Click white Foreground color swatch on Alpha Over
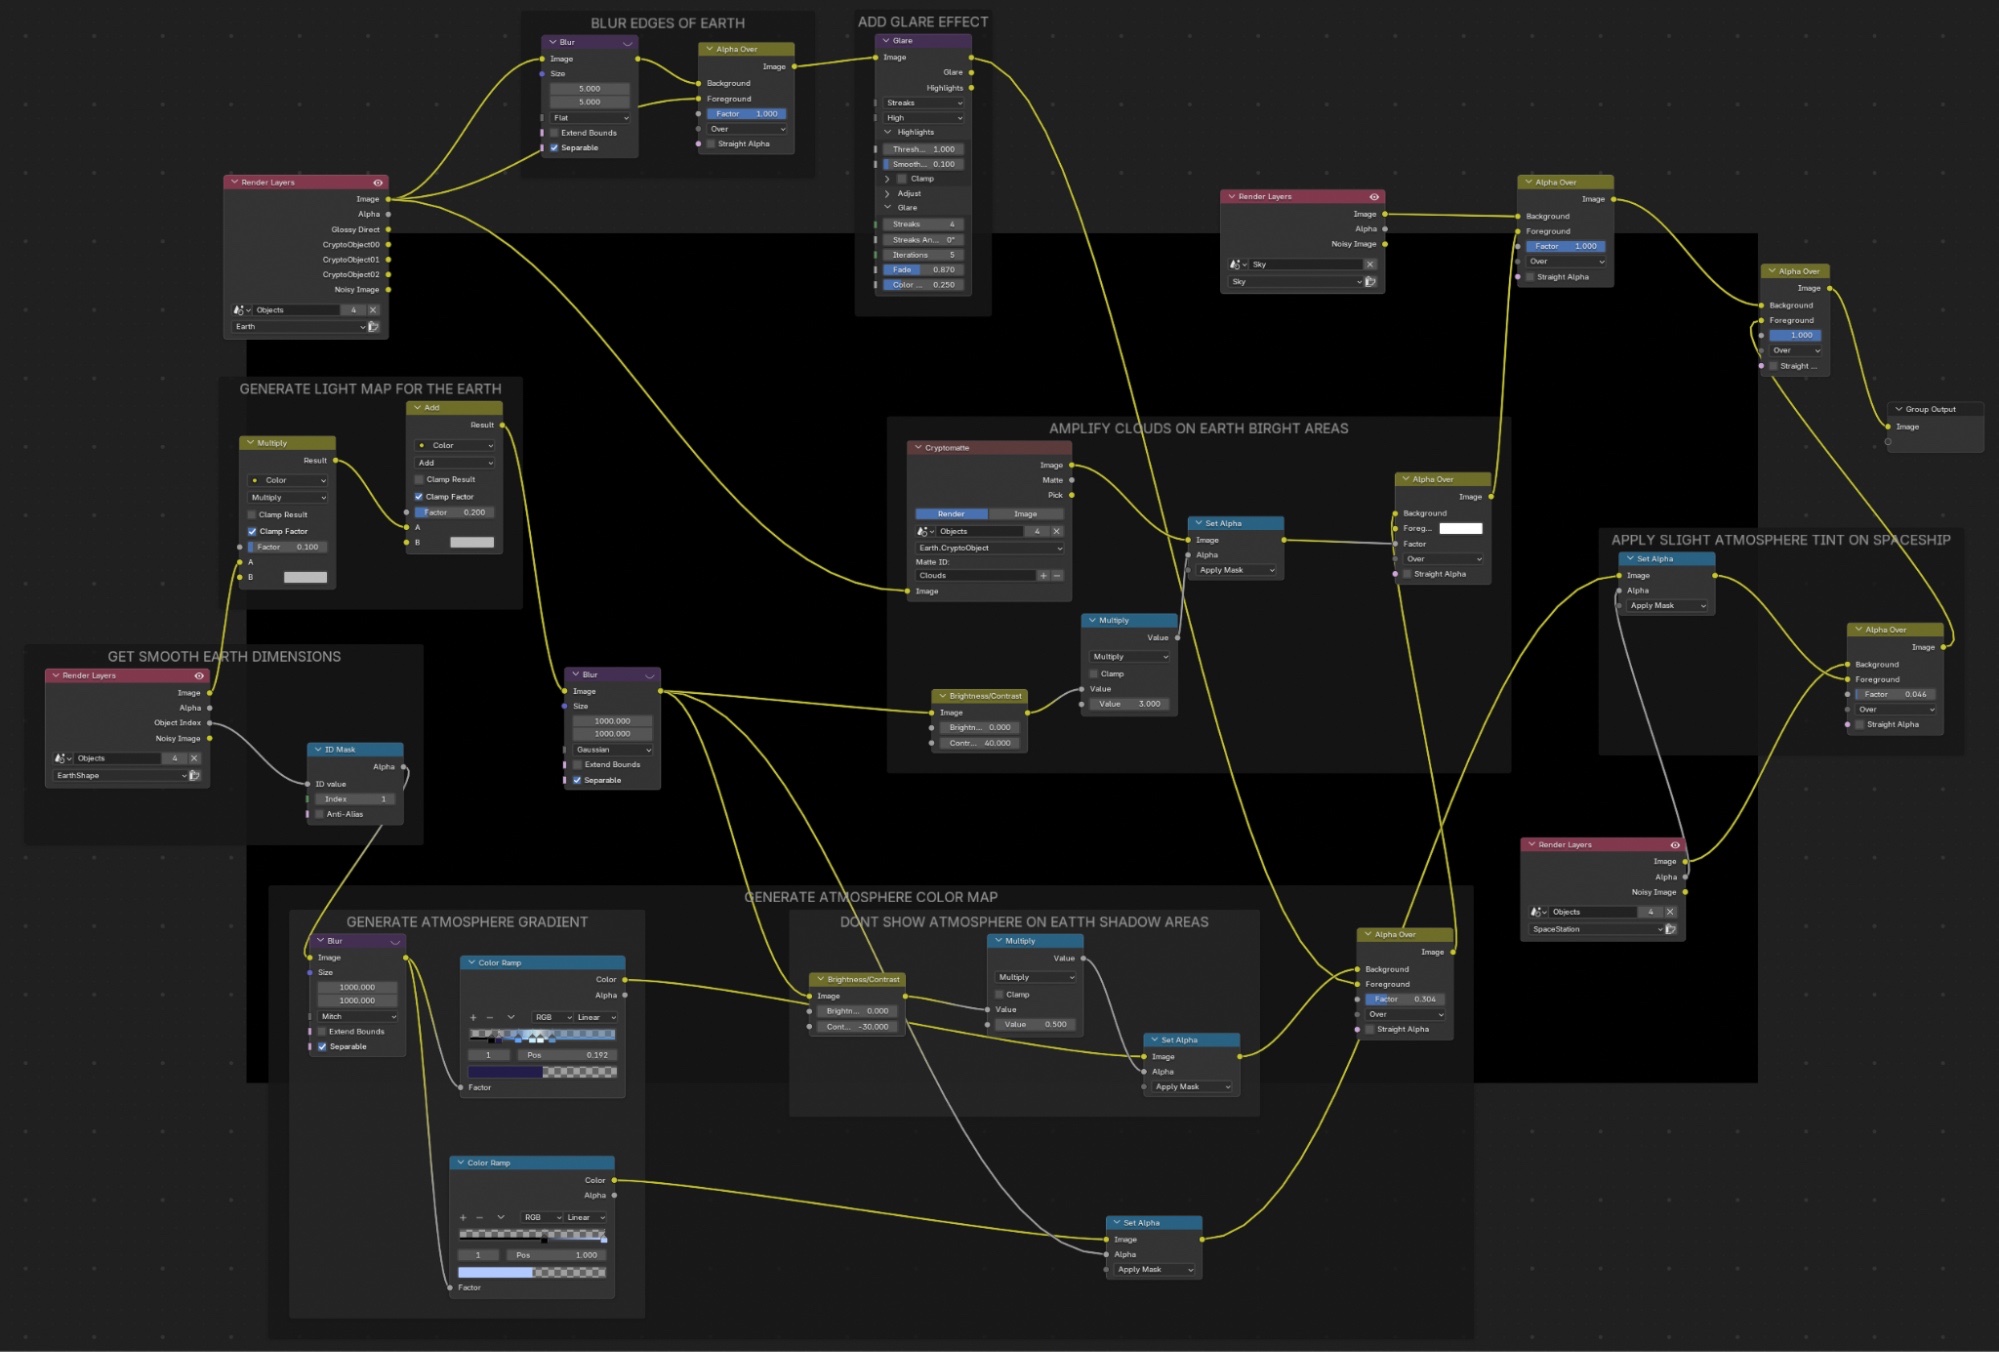Viewport: 1999px width, 1352px height. pos(1460,529)
